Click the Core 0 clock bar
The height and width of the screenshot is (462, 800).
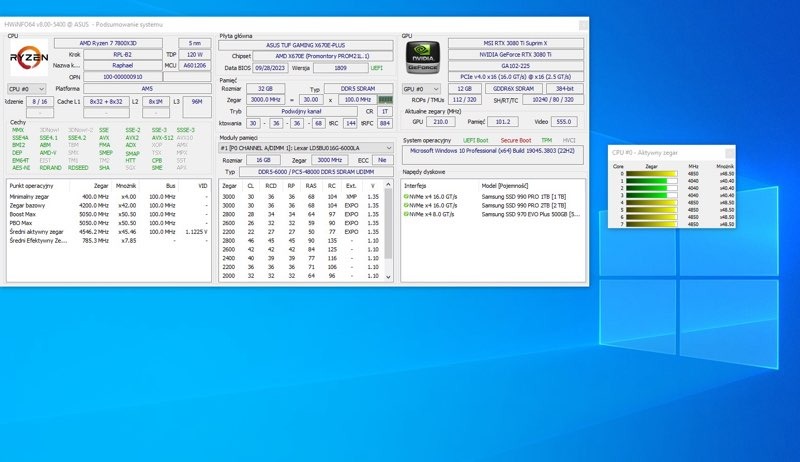[x=652, y=174]
